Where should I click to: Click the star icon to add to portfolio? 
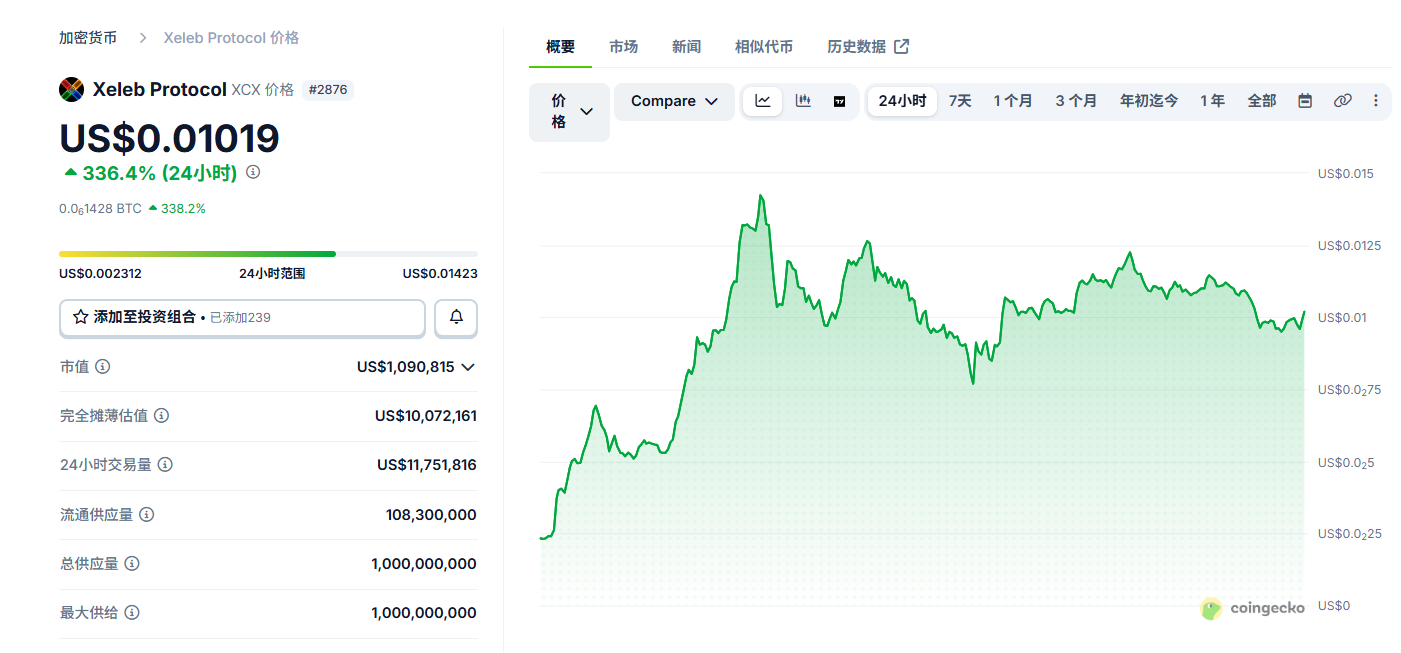coord(81,317)
